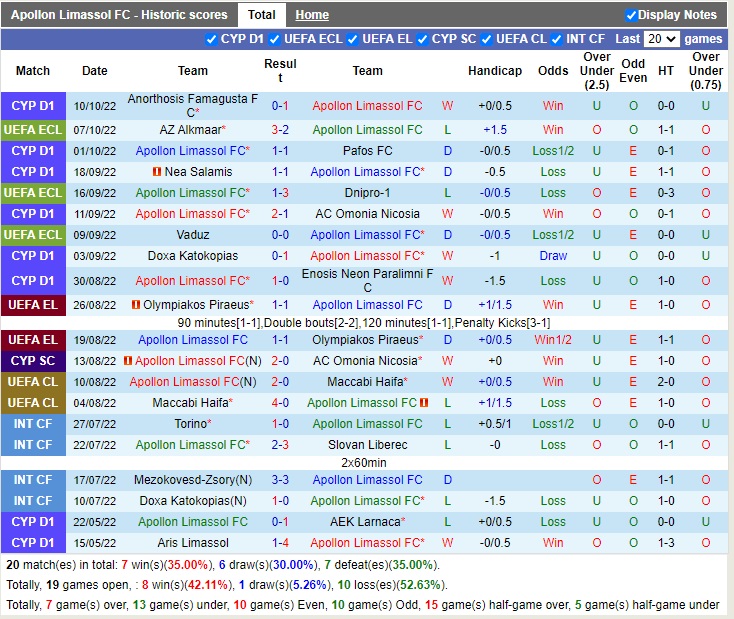Click the CYP SC league badge dated 13/08/22
This screenshot has height=619, width=734.
[32, 361]
